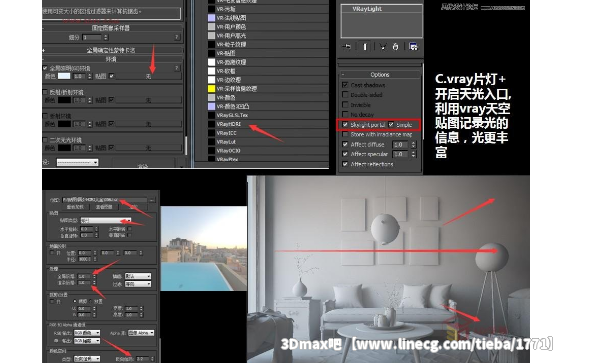Open color space type dropdown at bottom

pyautogui.click(x=87, y=358)
